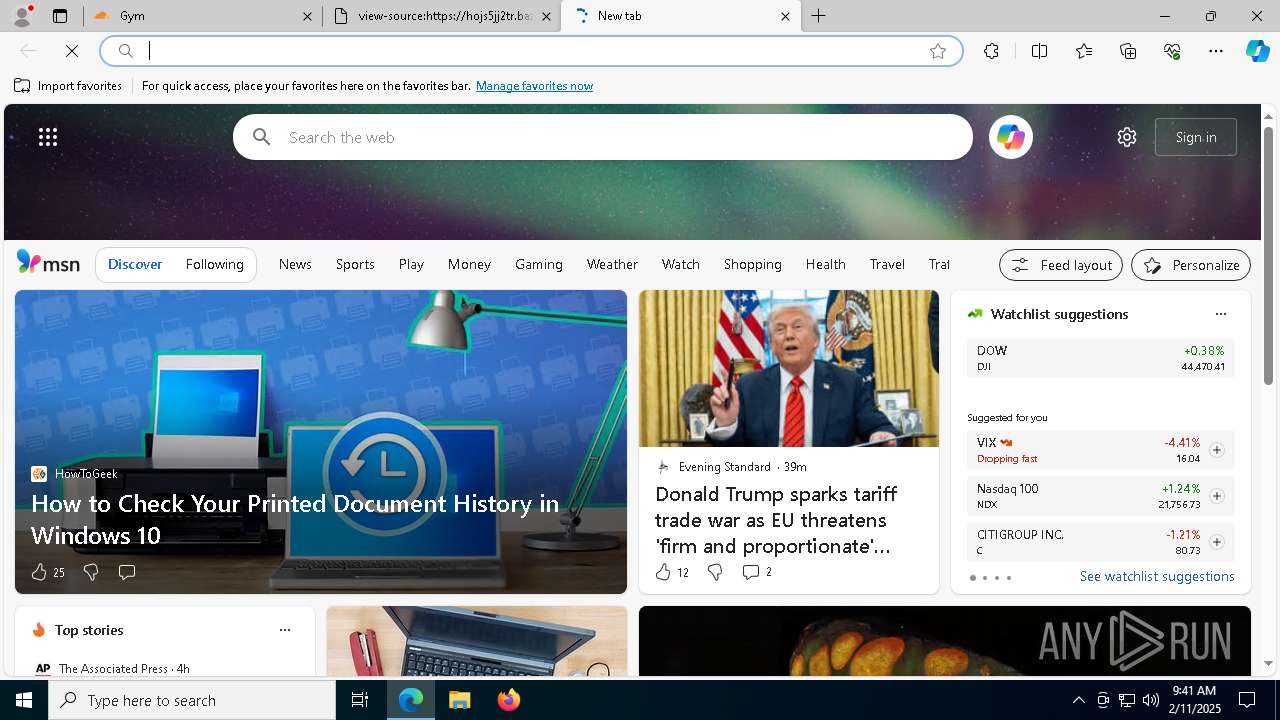Open Watchlist suggestions more options
Image resolution: width=1280 pixels, height=720 pixels.
1221,314
